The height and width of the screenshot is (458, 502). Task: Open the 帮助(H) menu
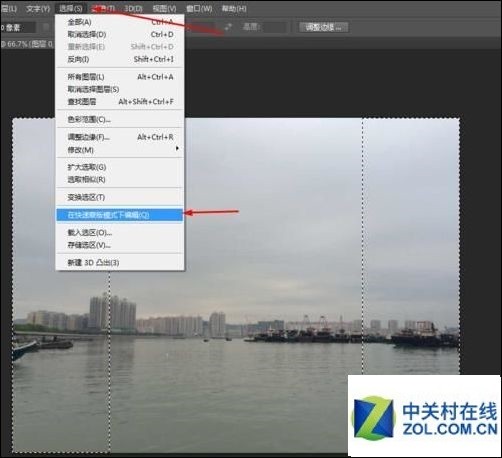coord(234,8)
